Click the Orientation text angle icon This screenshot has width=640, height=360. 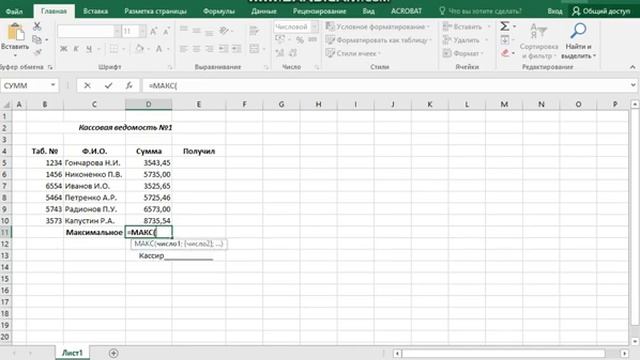point(224,30)
